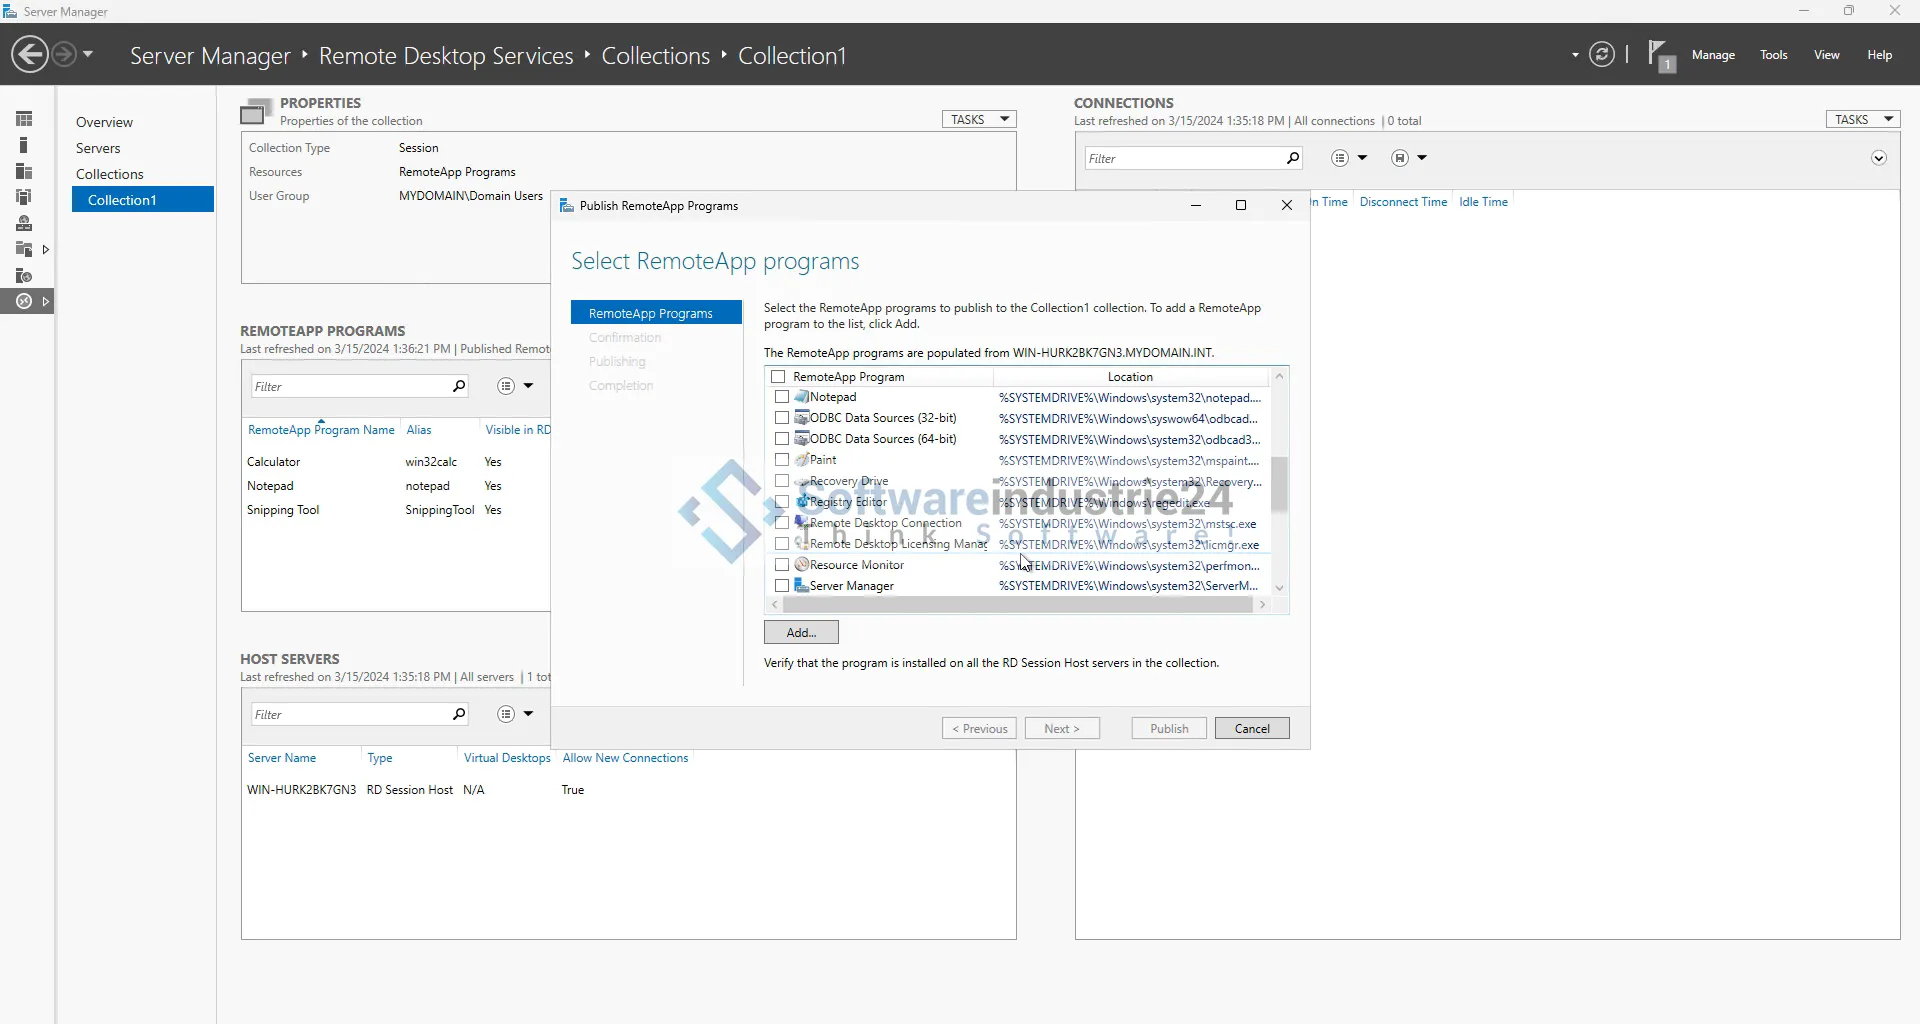Screen dimensions: 1920x1024
Task: Click search icon in Connections filter
Action: (1292, 158)
